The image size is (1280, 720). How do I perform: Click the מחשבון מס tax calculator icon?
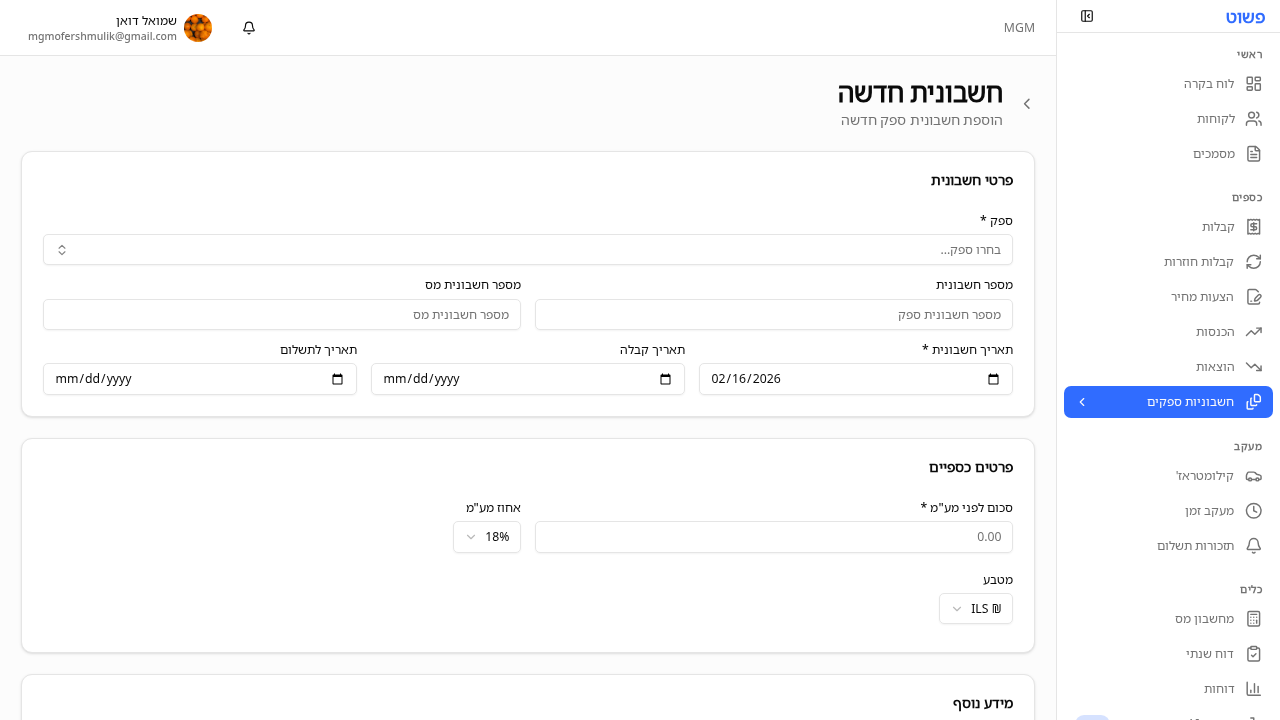pyautogui.click(x=1254, y=618)
